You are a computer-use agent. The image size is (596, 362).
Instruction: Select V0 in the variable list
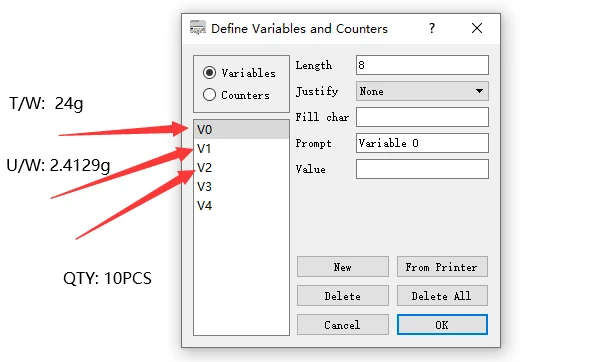pyautogui.click(x=241, y=130)
